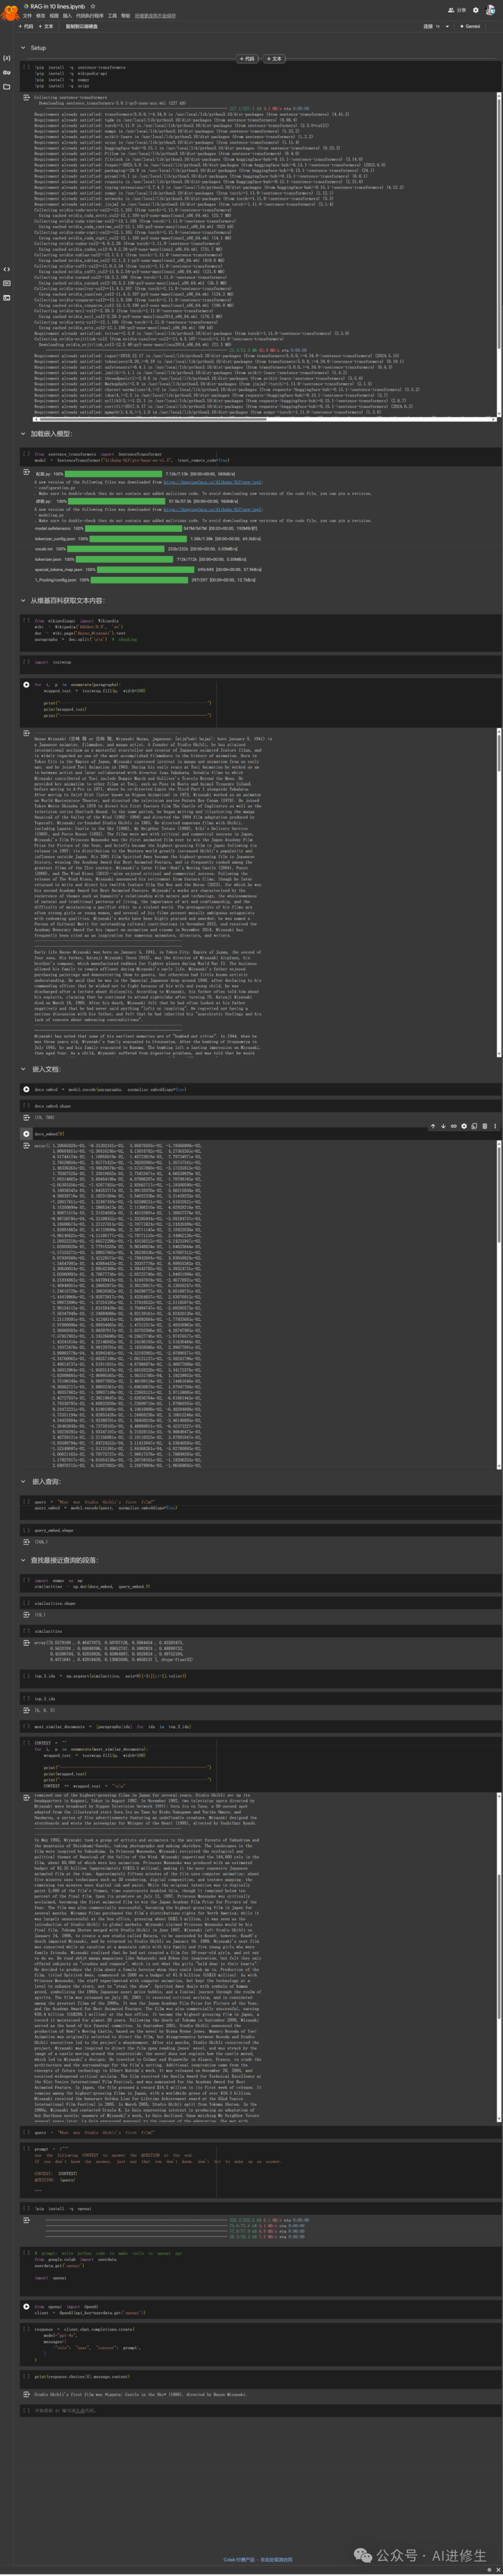The width and height of the screenshot is (503, 2576).
Task: Run the docs_embed = model.encode cell
Action: (26, 1090)
